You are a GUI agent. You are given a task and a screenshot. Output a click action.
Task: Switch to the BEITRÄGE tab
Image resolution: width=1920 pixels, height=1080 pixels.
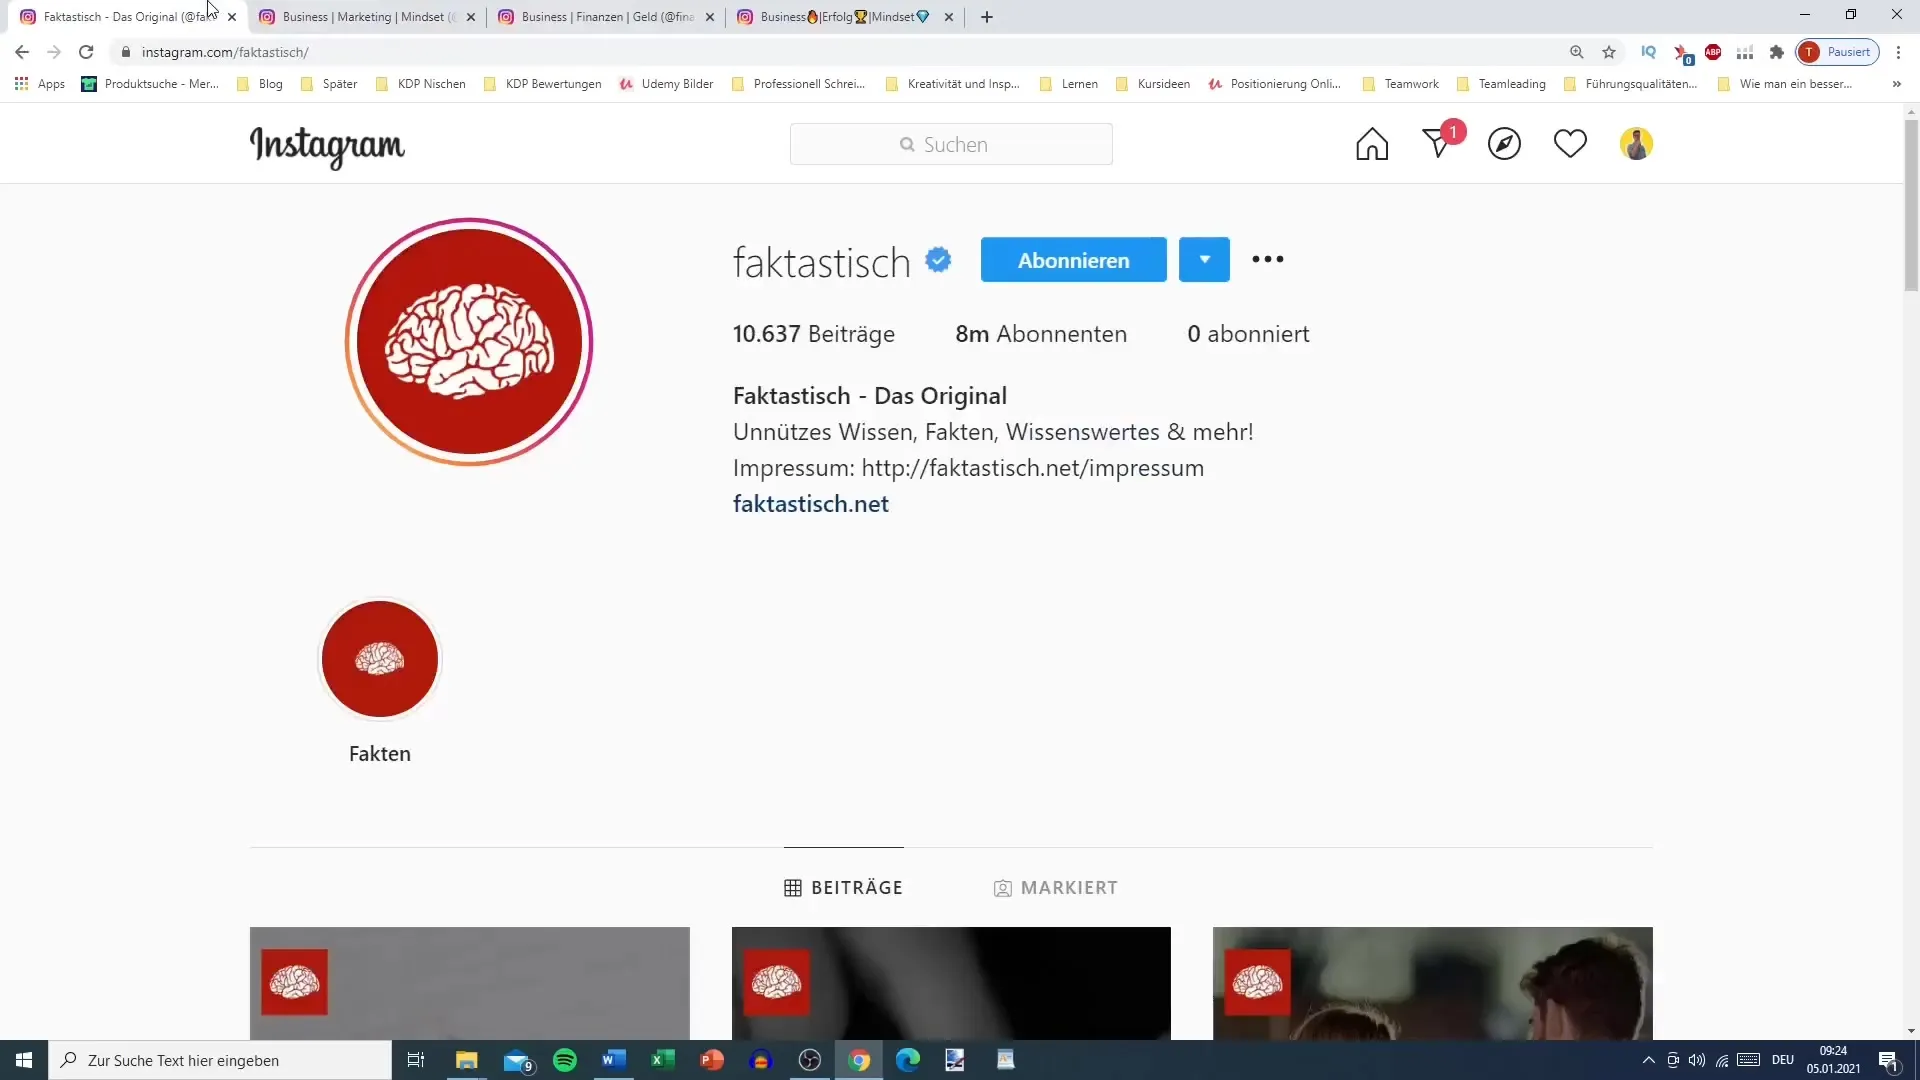click(x=844, y=887)
